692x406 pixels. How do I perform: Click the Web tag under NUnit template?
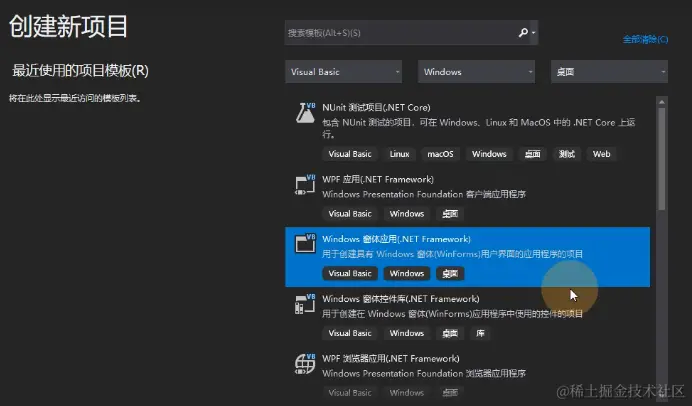pos(602,154)
